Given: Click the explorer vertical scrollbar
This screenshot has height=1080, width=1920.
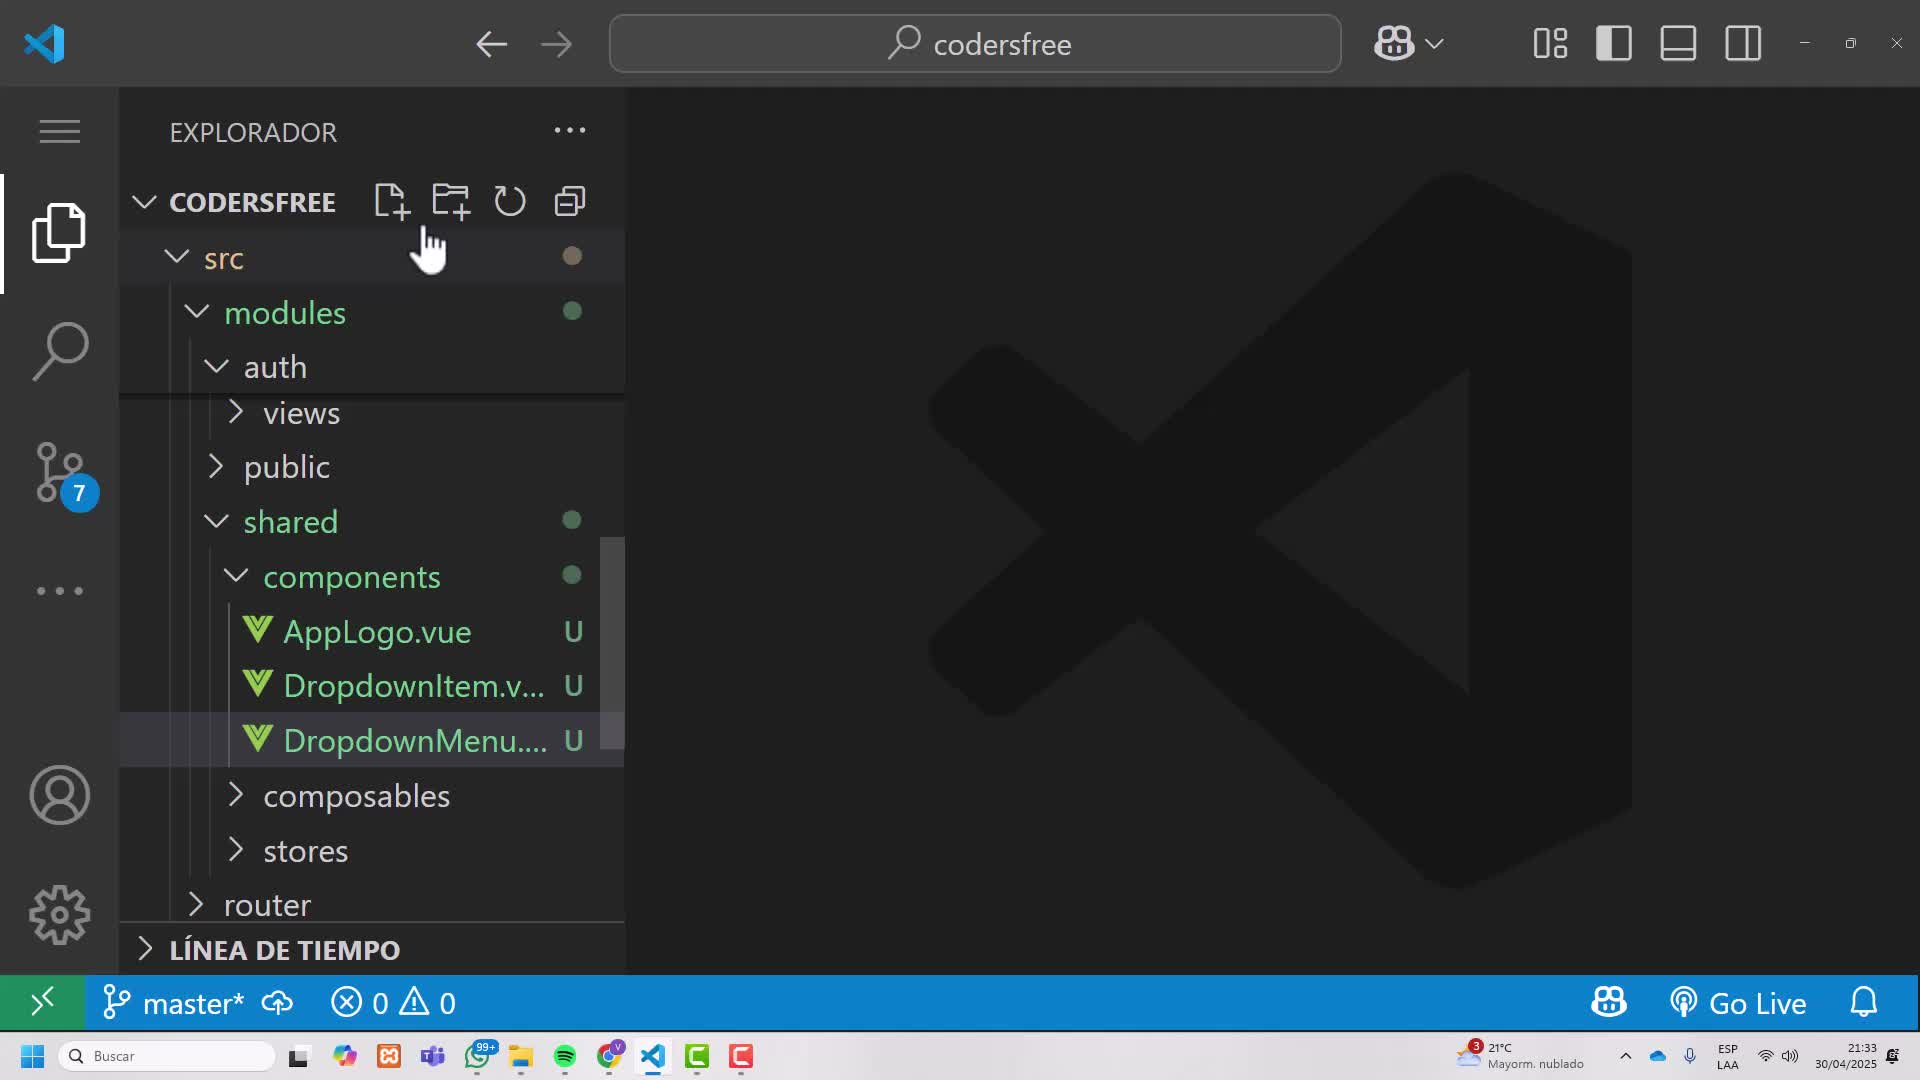Looking at the screenshot, I should click(x=612, y=642).
